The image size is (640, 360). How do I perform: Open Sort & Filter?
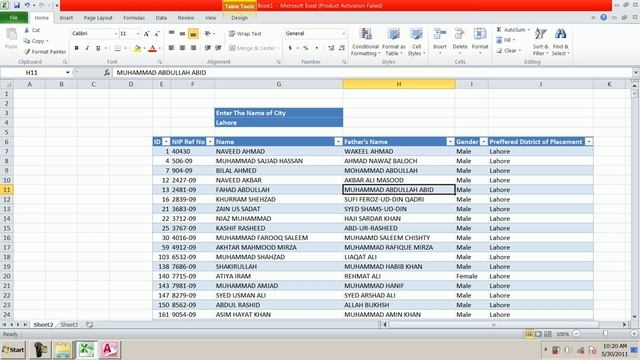click(540, 42)
